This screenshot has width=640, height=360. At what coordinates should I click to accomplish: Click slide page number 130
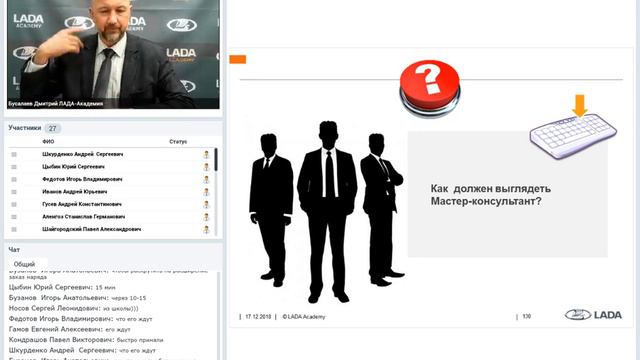click(x=527, y=316)
